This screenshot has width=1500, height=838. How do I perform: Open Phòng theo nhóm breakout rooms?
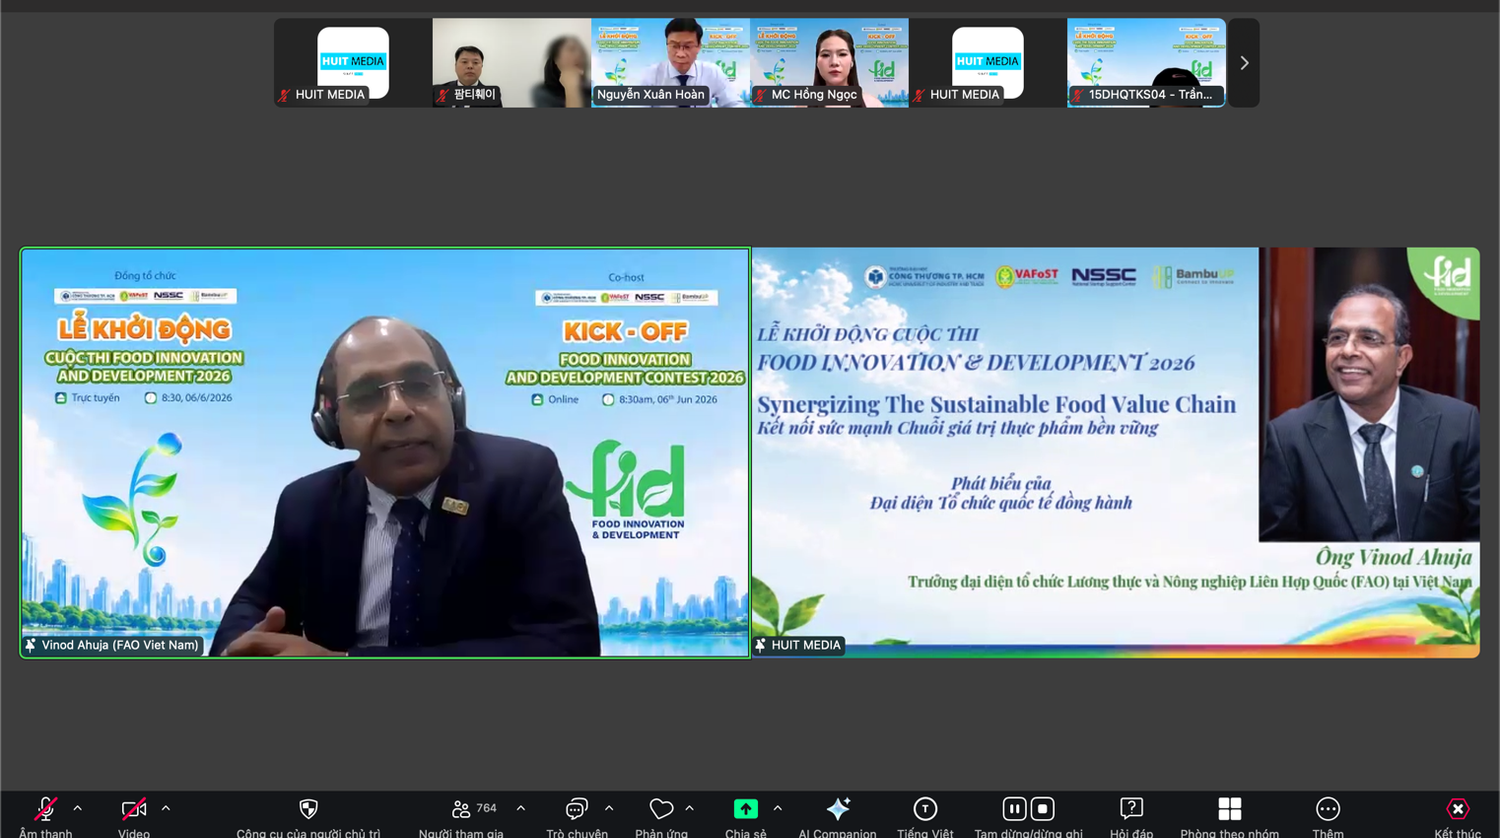pyautogui.click(x=1230, y=808)
